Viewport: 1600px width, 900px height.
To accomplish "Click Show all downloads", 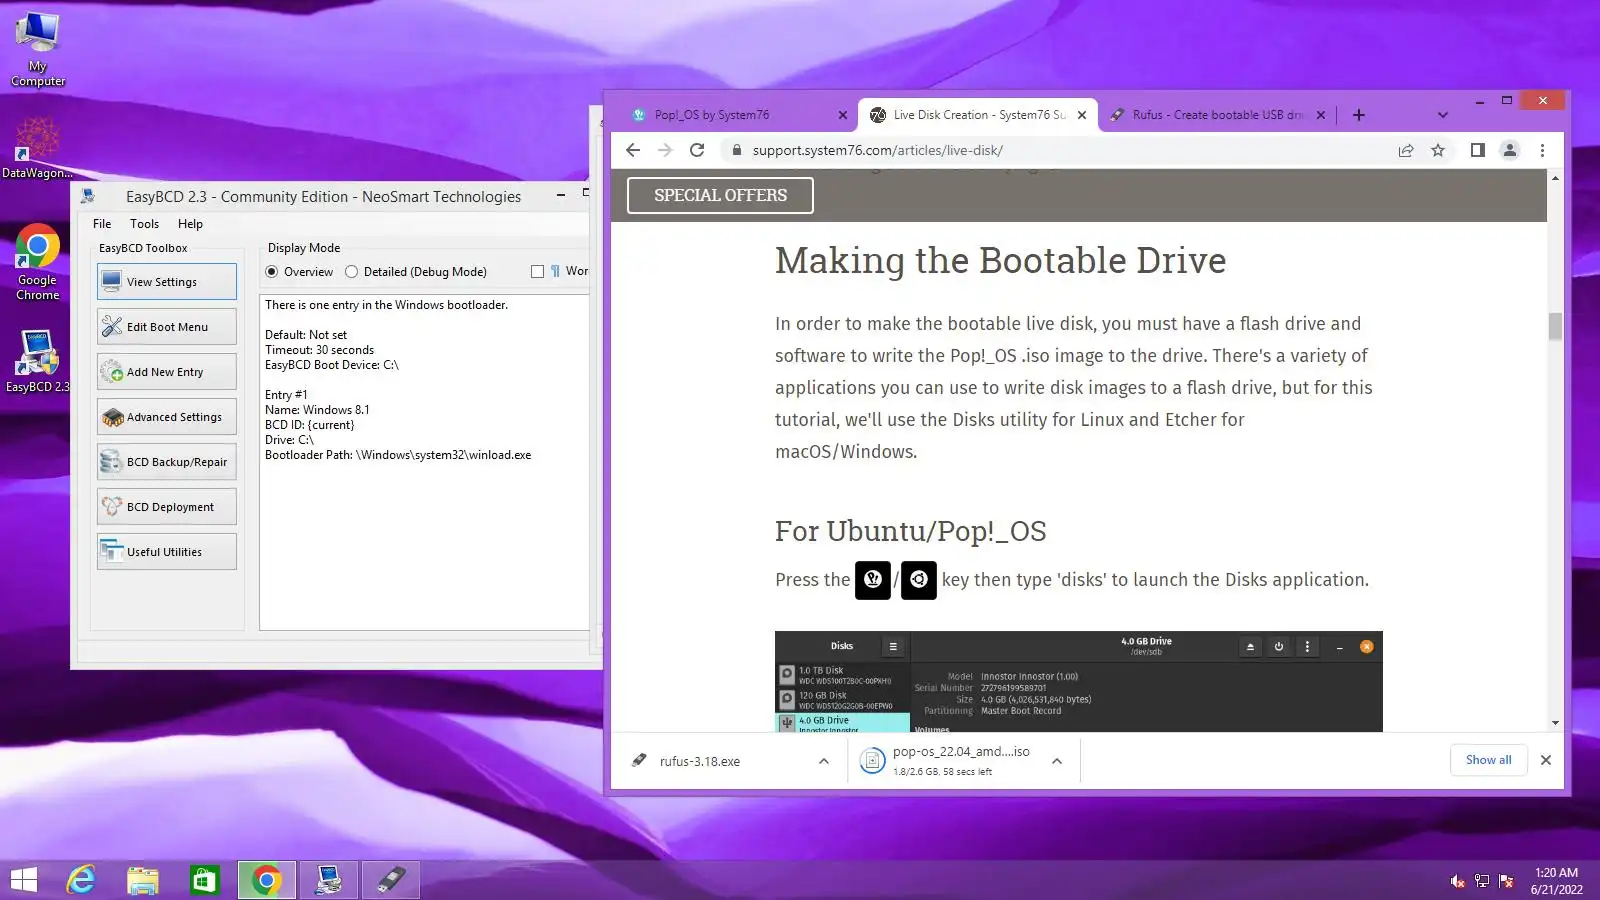I will click(x=1488, y=760).
